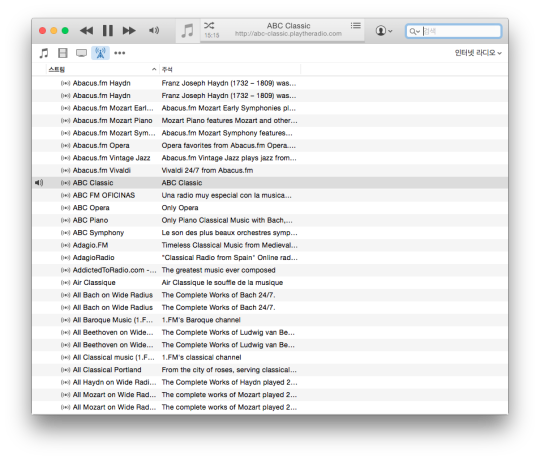The height and width of the screenshot is (460, 540).
Task: Toggle shuffle in the now playing display
Action: [209, 25]
